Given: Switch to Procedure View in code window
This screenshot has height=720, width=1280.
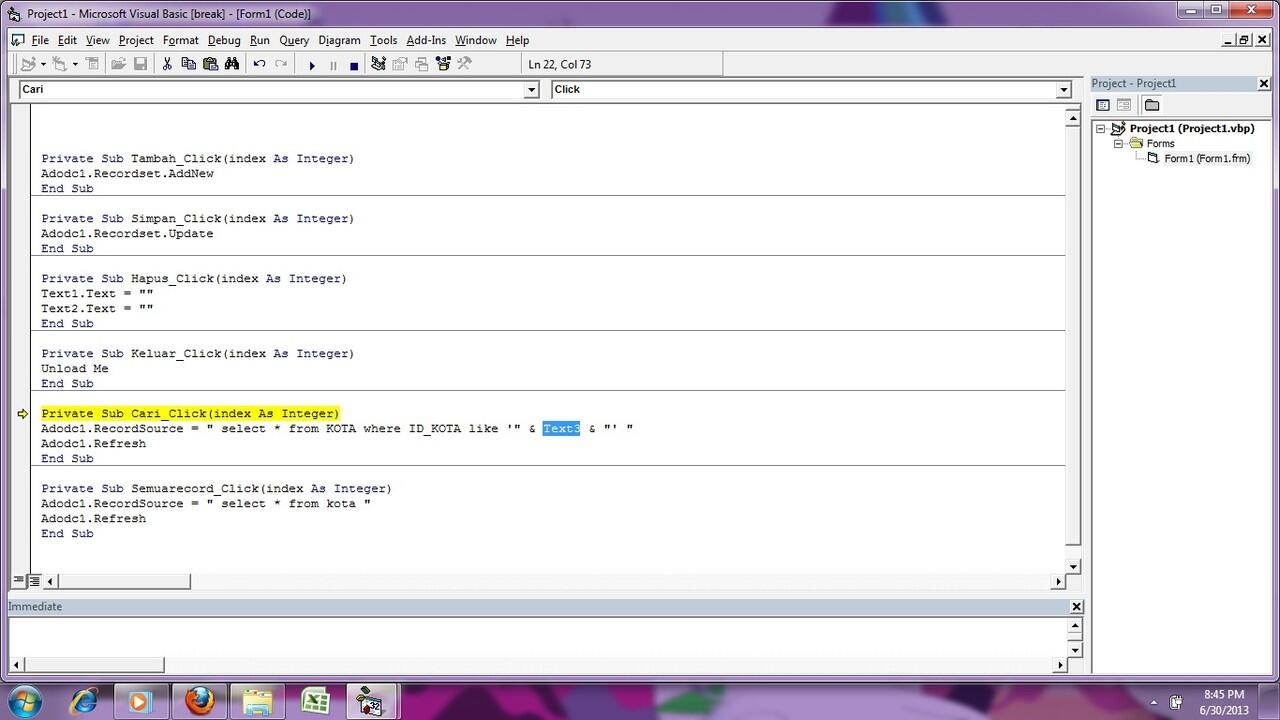Looking at the screenshot, I should [18, 581].
